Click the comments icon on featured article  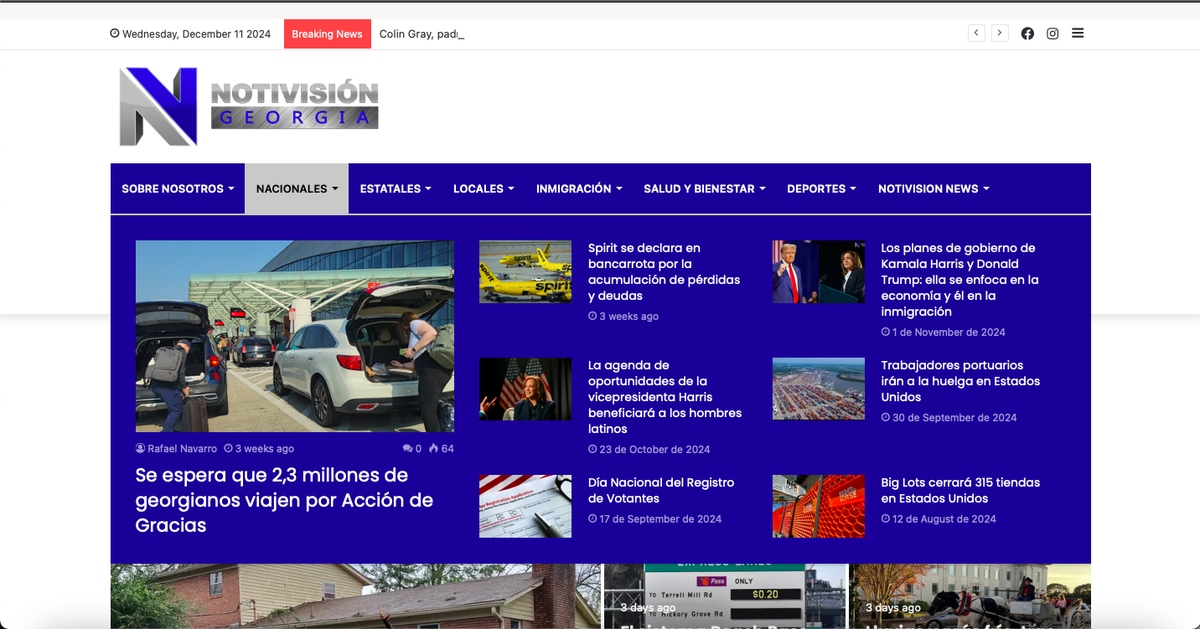click(x=408, y=449)
